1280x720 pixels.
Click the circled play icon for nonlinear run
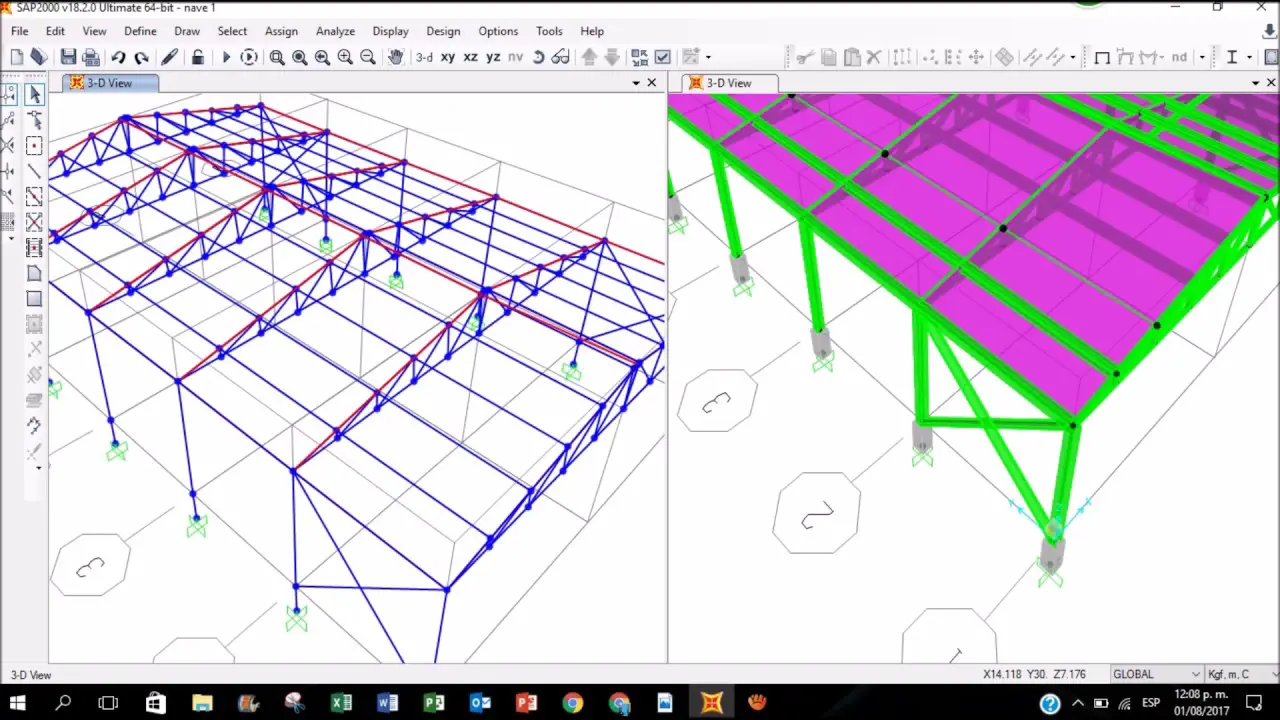tap(249, 57)
